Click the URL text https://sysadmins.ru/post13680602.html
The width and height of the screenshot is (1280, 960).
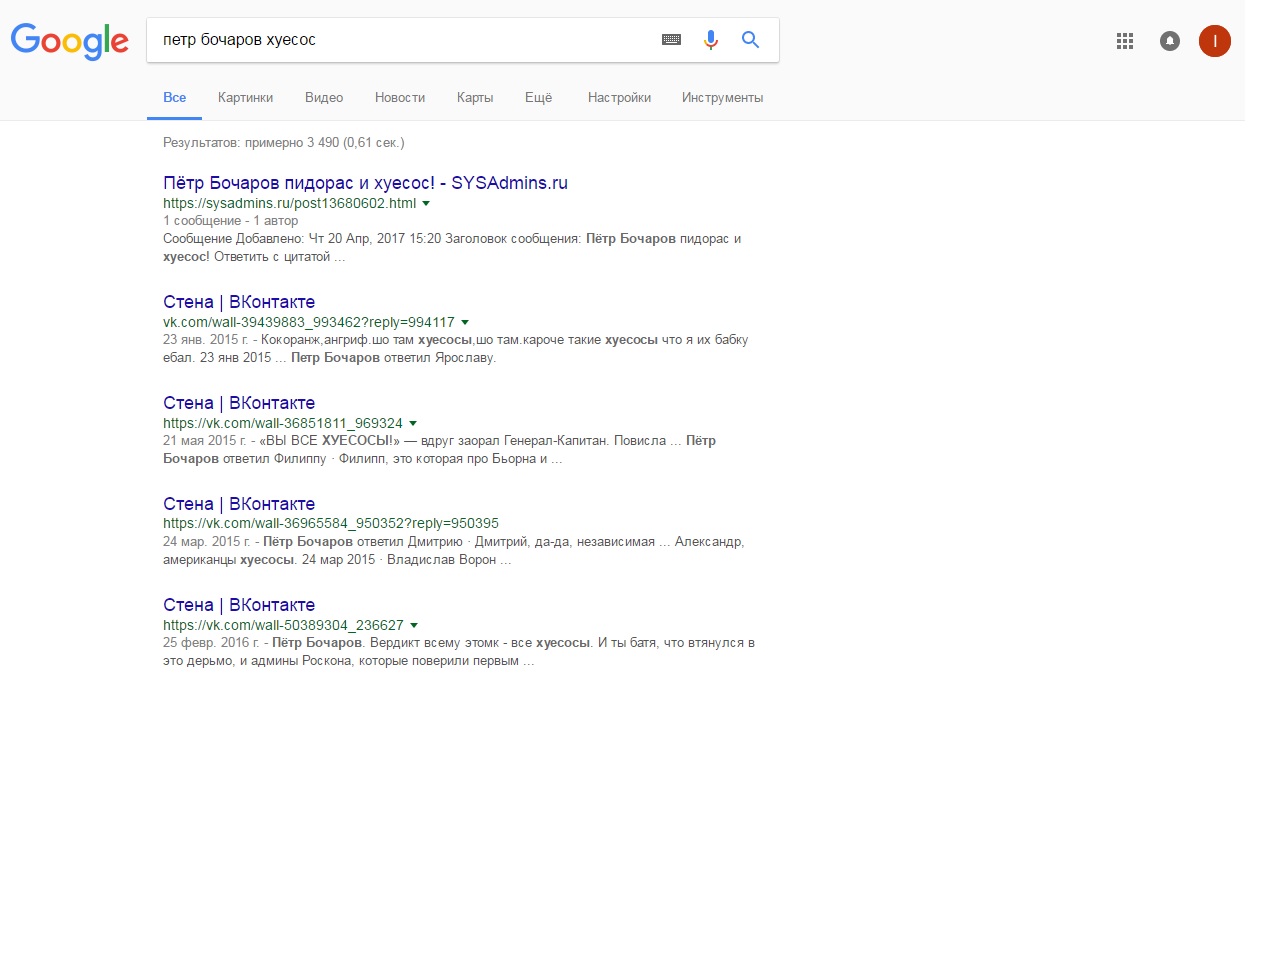tap(290, 203)
